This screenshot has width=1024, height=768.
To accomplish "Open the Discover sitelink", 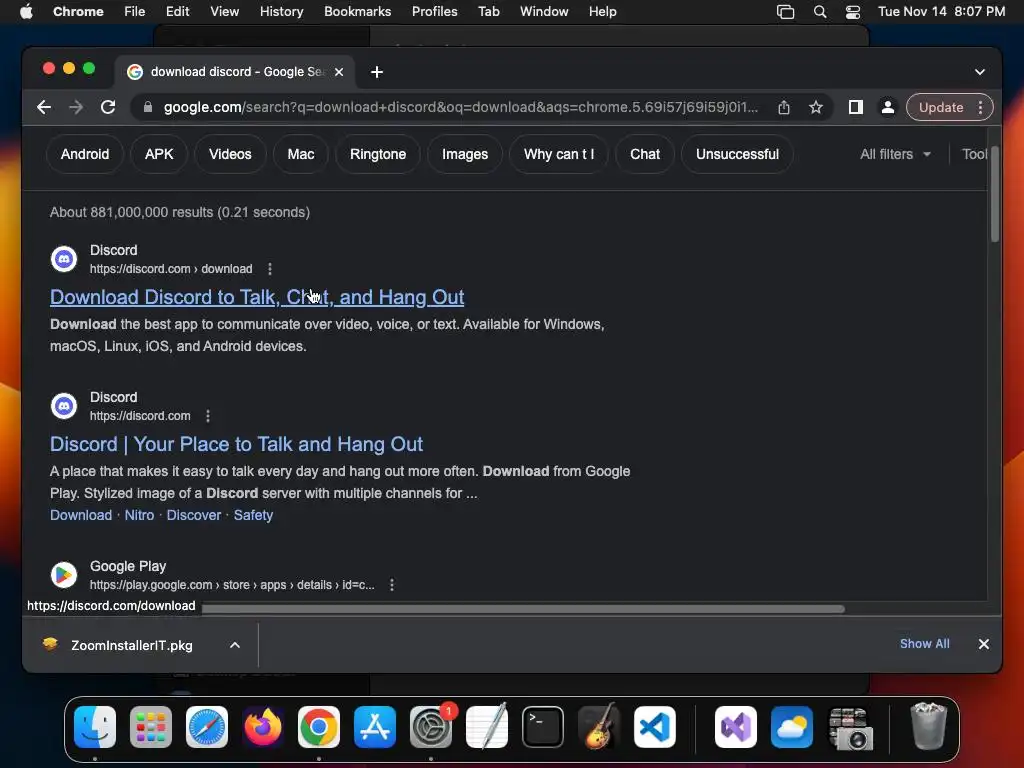I will [x=194, y=515].
